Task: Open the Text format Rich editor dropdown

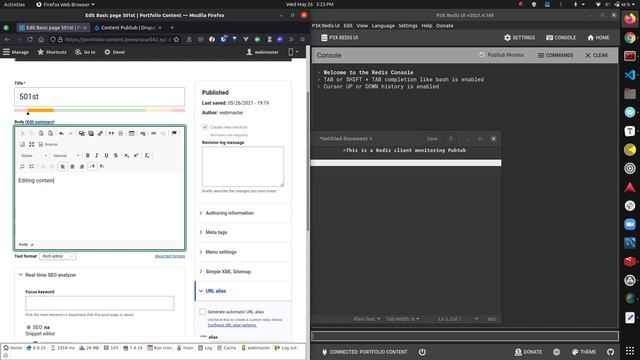Action: pos(58,256)
